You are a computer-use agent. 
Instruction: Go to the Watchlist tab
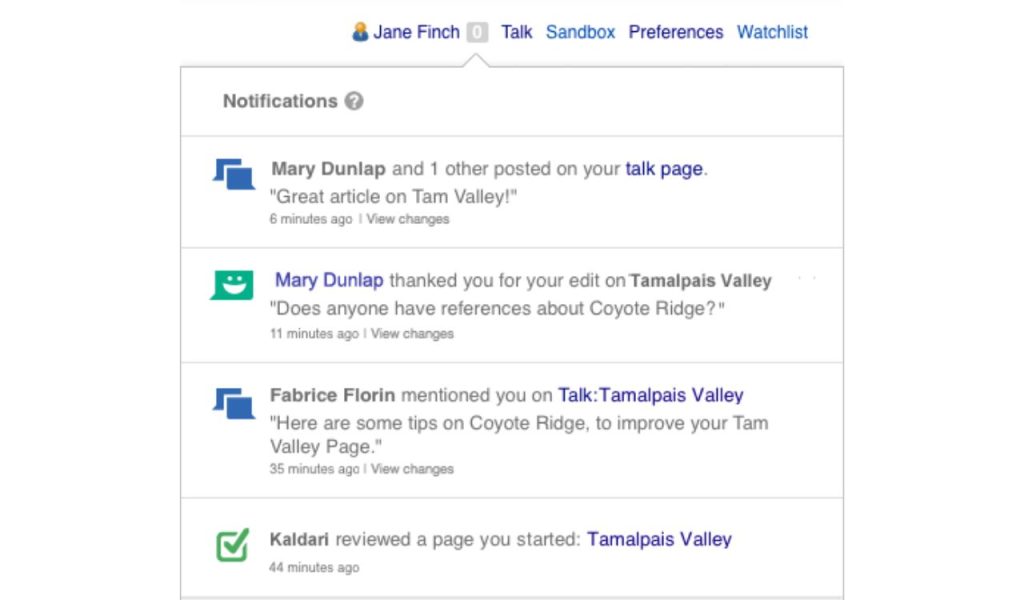772,31
